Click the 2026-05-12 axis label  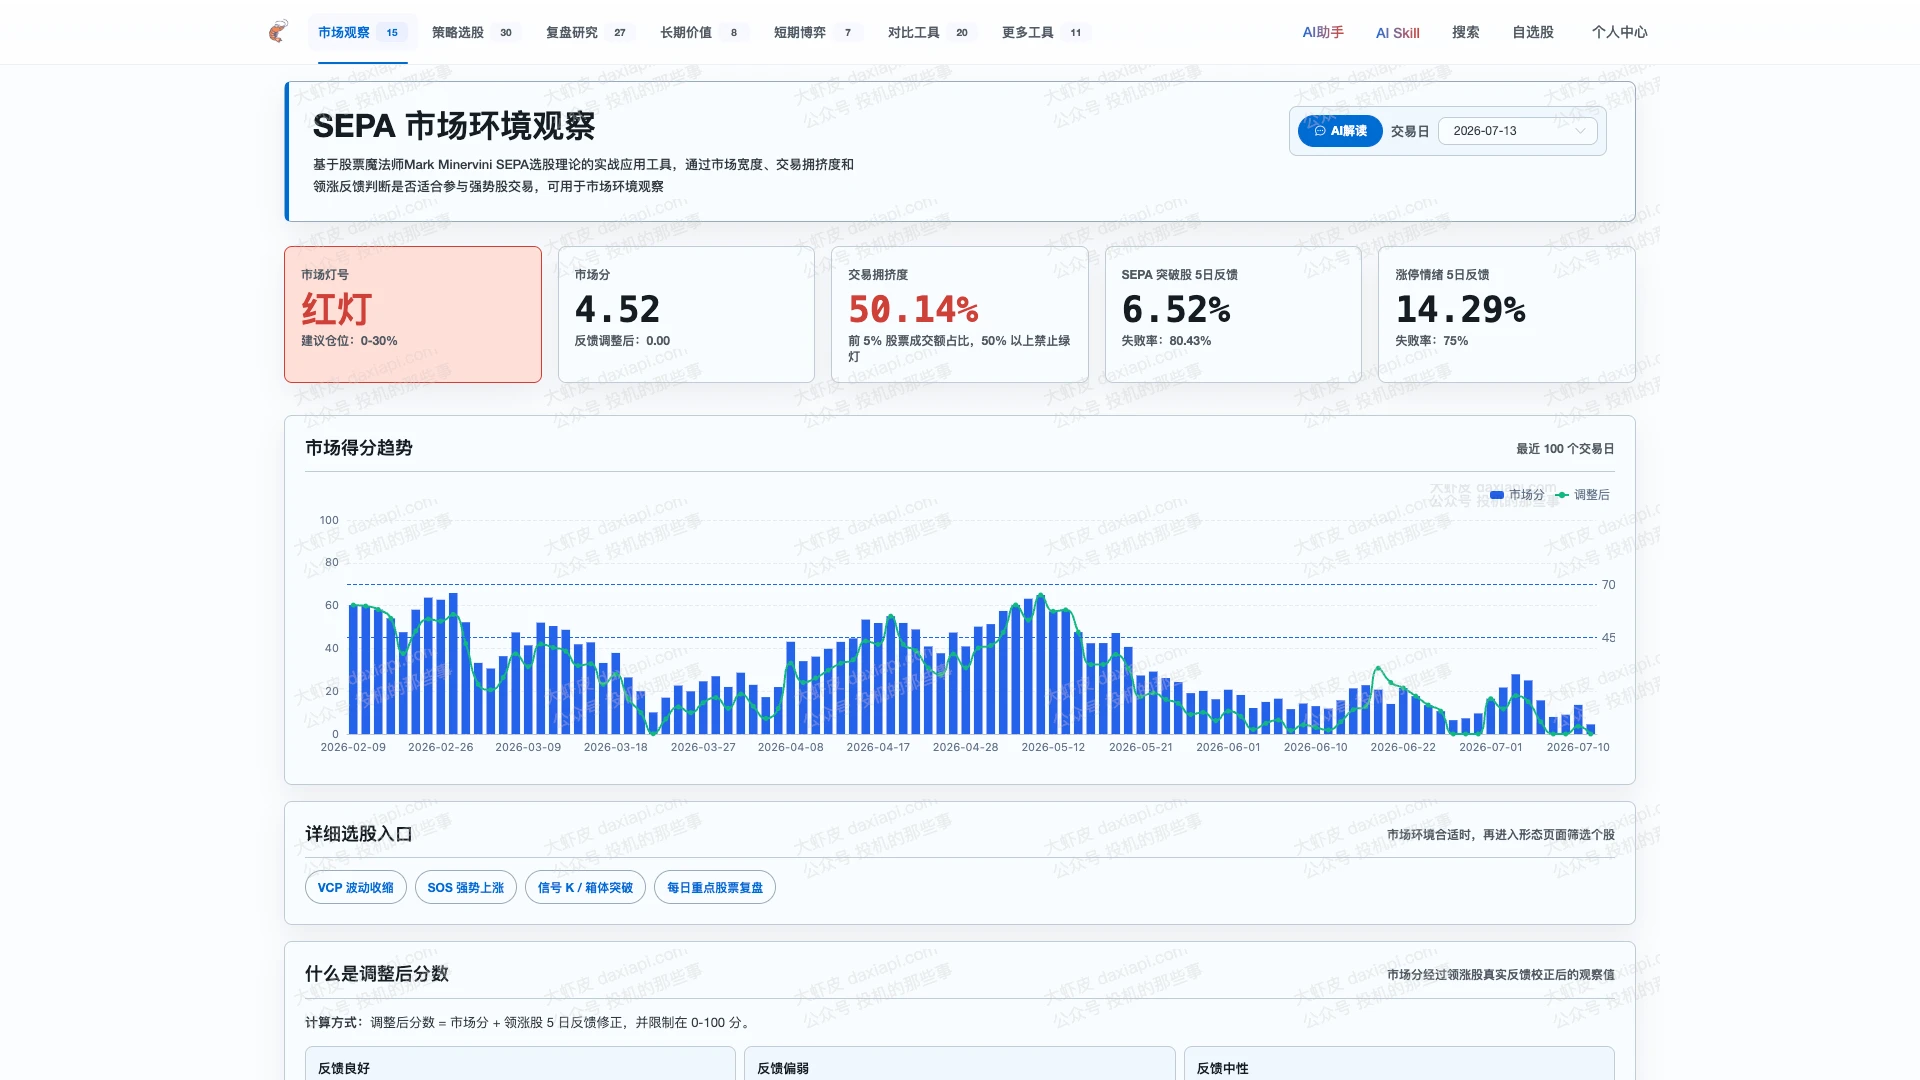click(x=1053, y=747)
